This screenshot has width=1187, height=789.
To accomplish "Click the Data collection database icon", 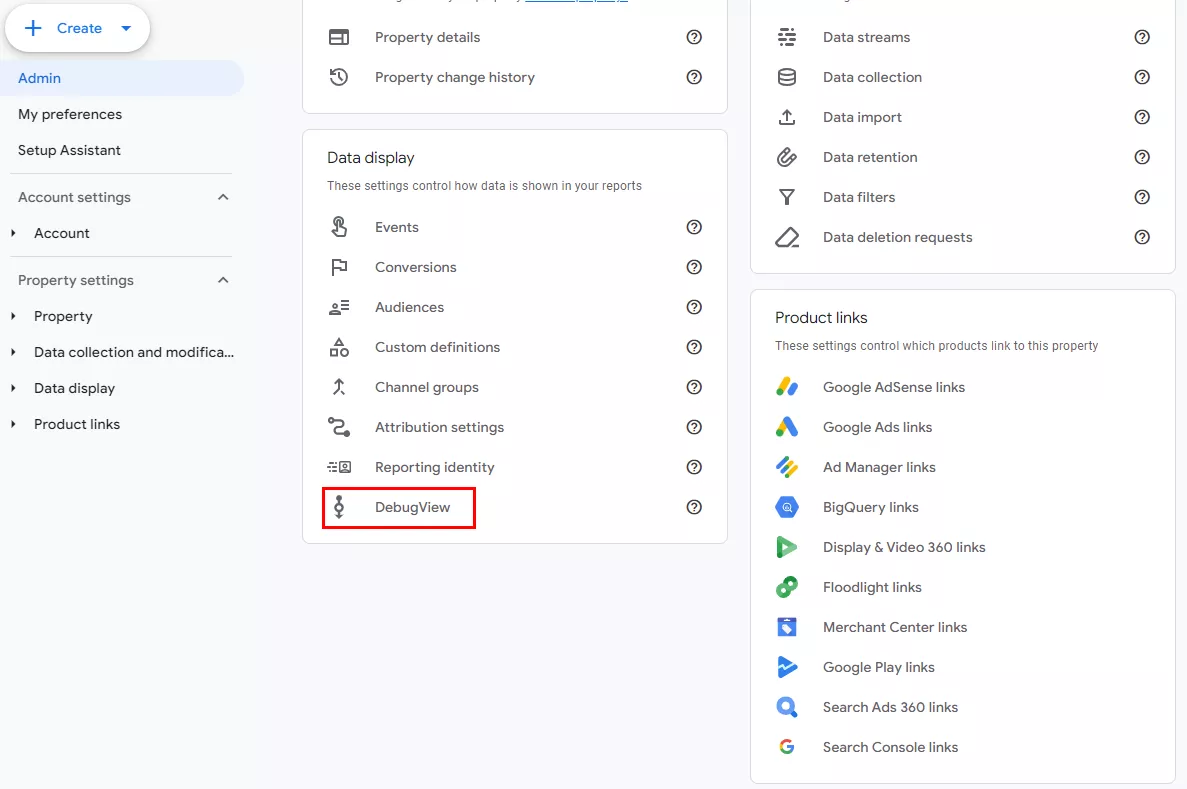I will 787,77.
